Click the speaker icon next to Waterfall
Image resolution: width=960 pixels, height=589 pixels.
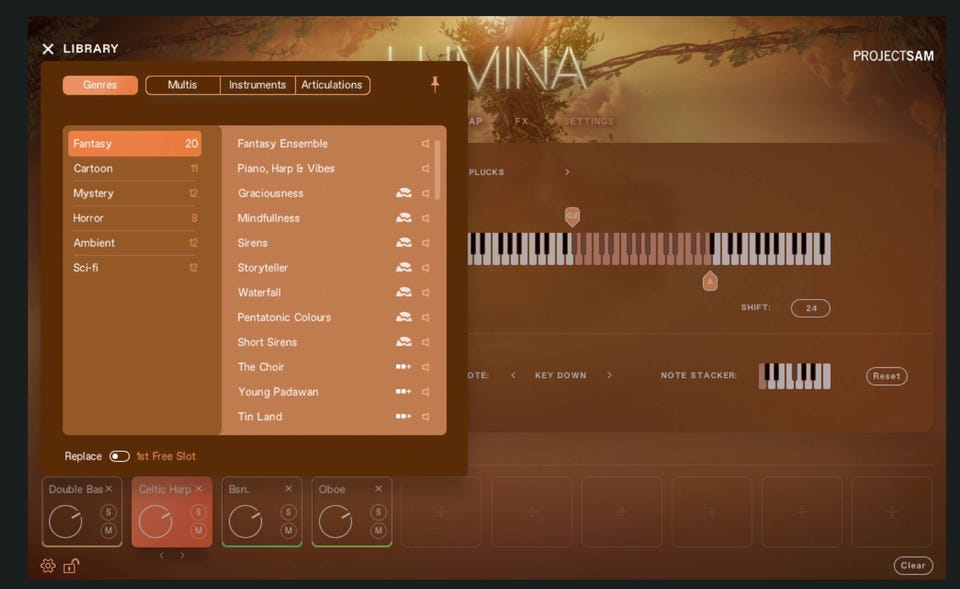425,293
